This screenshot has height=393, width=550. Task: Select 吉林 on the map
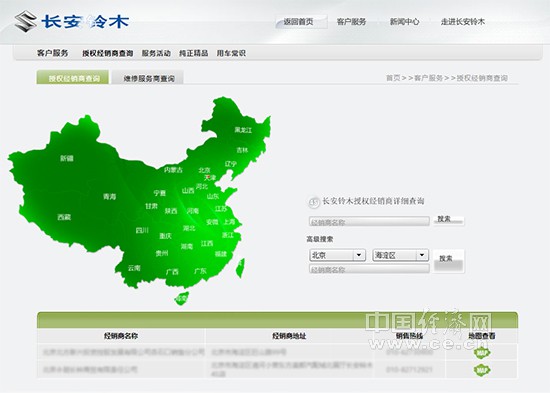pyautogui.click(x=242, y=150)
